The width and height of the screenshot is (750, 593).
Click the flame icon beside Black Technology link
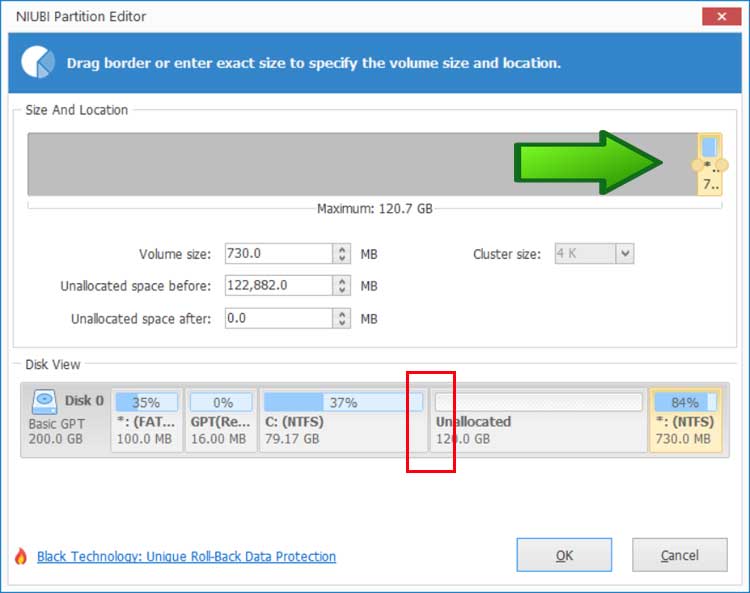[x=21, y=556]
